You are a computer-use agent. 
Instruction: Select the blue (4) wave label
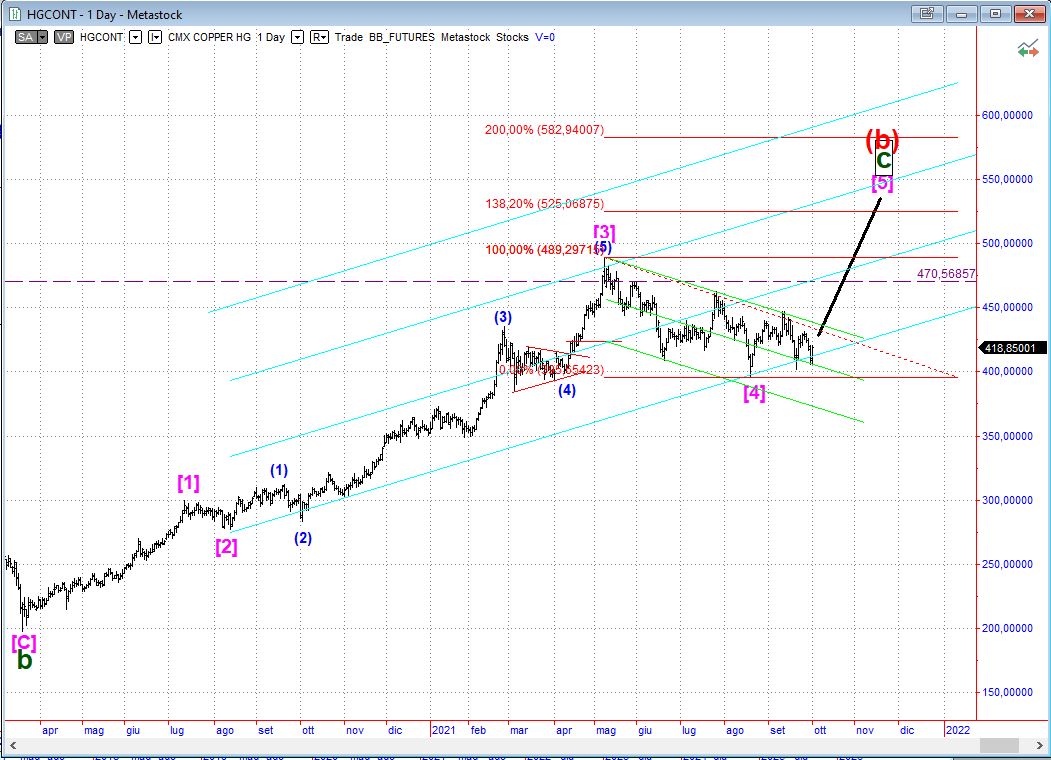pyautogui.click(x=567, y=390)
